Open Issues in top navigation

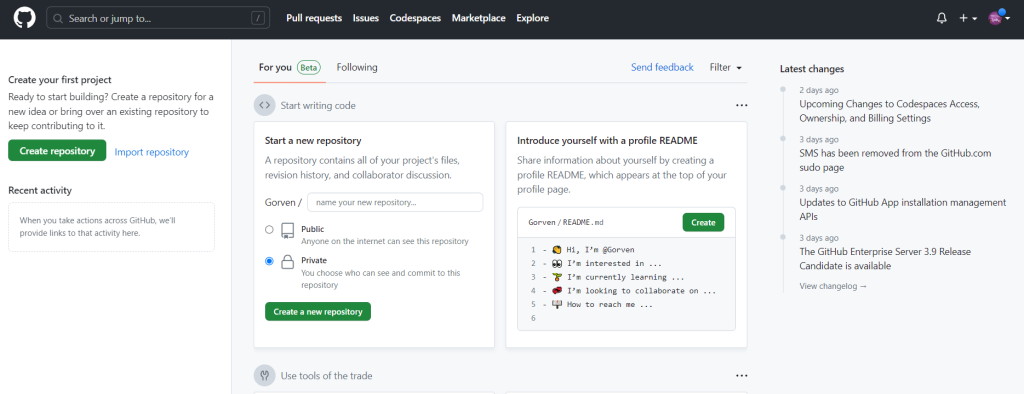point(366,18)
